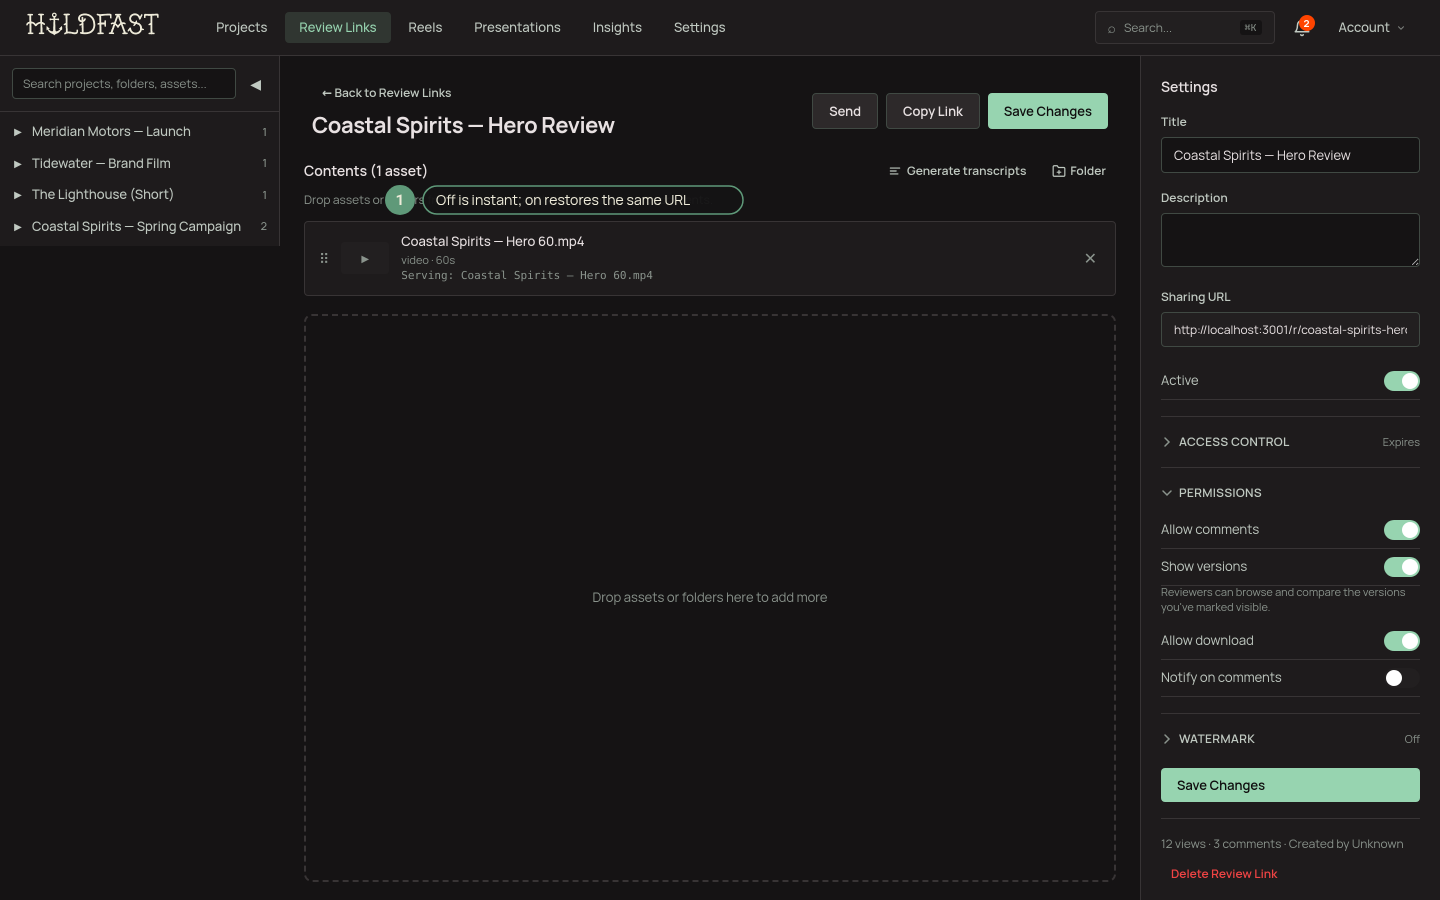The image size is (1440, 900).
Task: Click the sidebar project search box
Action: pos(124,84)
